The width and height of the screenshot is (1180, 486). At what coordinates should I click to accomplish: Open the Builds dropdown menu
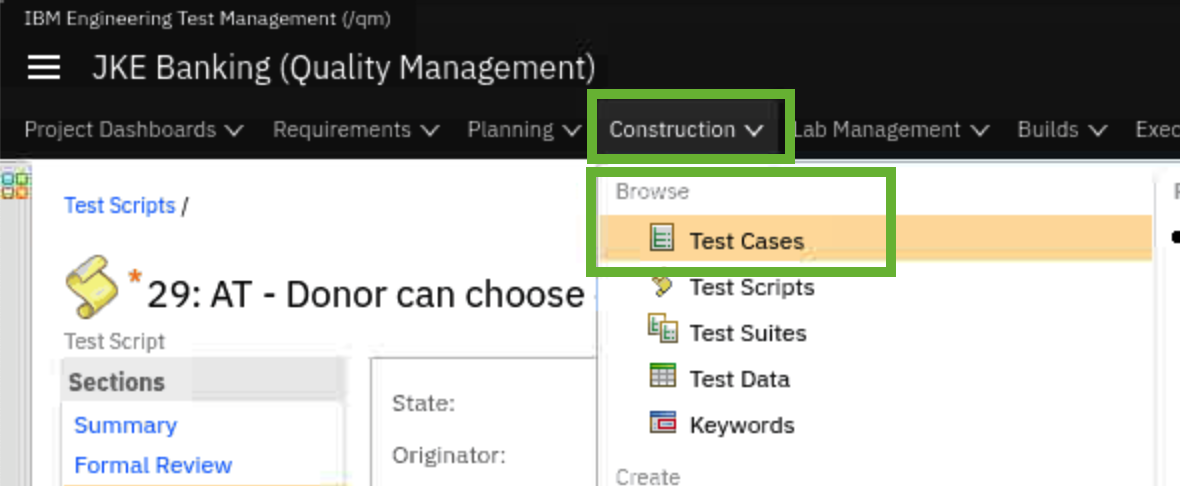[1061, 130]
